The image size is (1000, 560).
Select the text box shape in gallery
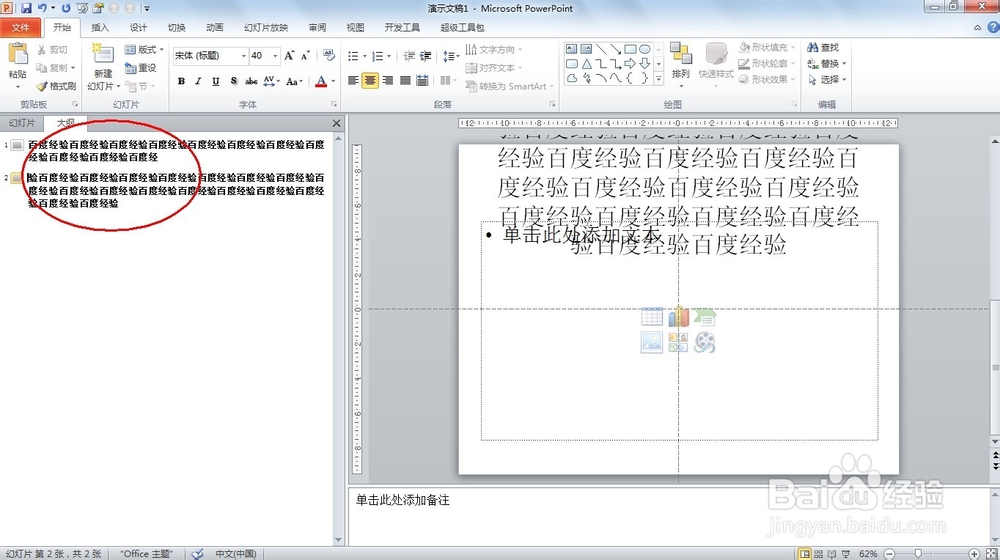pyautogui.click(x=571, y=49)
